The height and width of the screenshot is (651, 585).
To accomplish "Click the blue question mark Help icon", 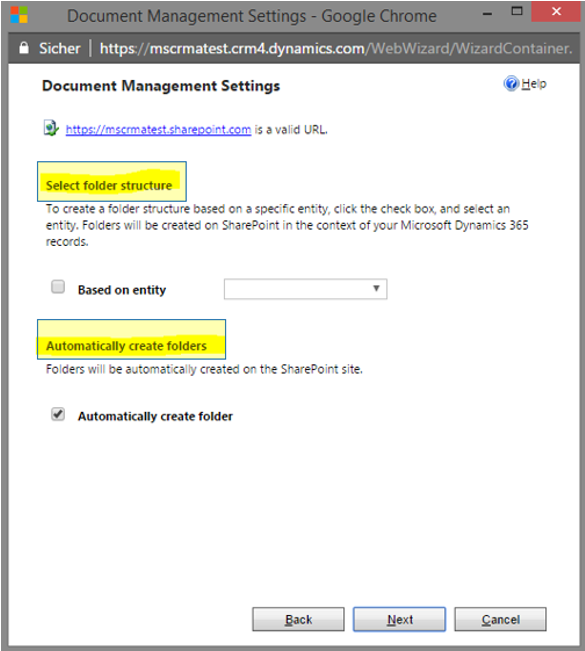I will coord(511,83).
